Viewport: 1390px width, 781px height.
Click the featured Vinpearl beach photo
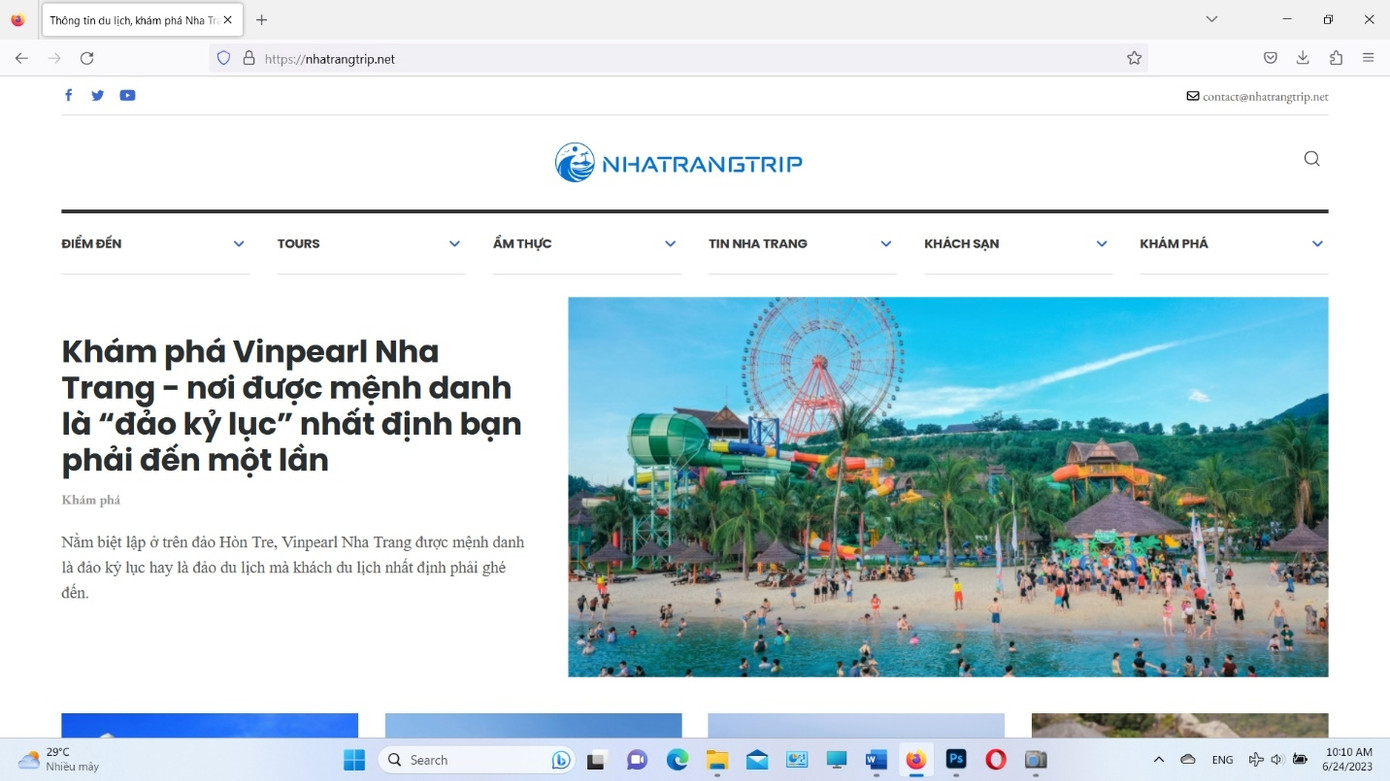pos(947,485)
